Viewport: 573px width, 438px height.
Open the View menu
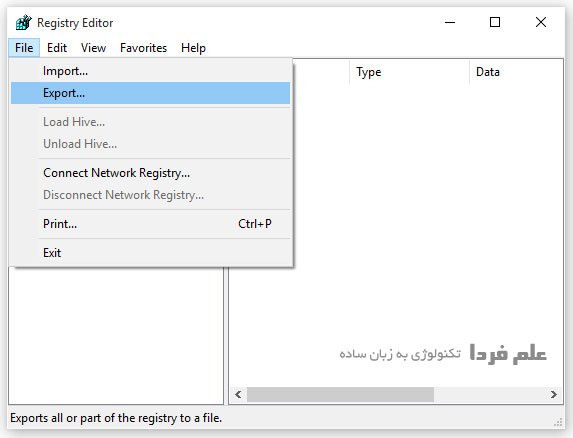coord(94,48)
